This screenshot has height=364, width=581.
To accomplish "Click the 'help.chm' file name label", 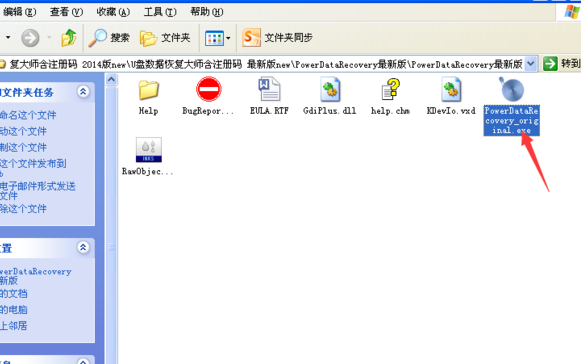I will (390, 111).
